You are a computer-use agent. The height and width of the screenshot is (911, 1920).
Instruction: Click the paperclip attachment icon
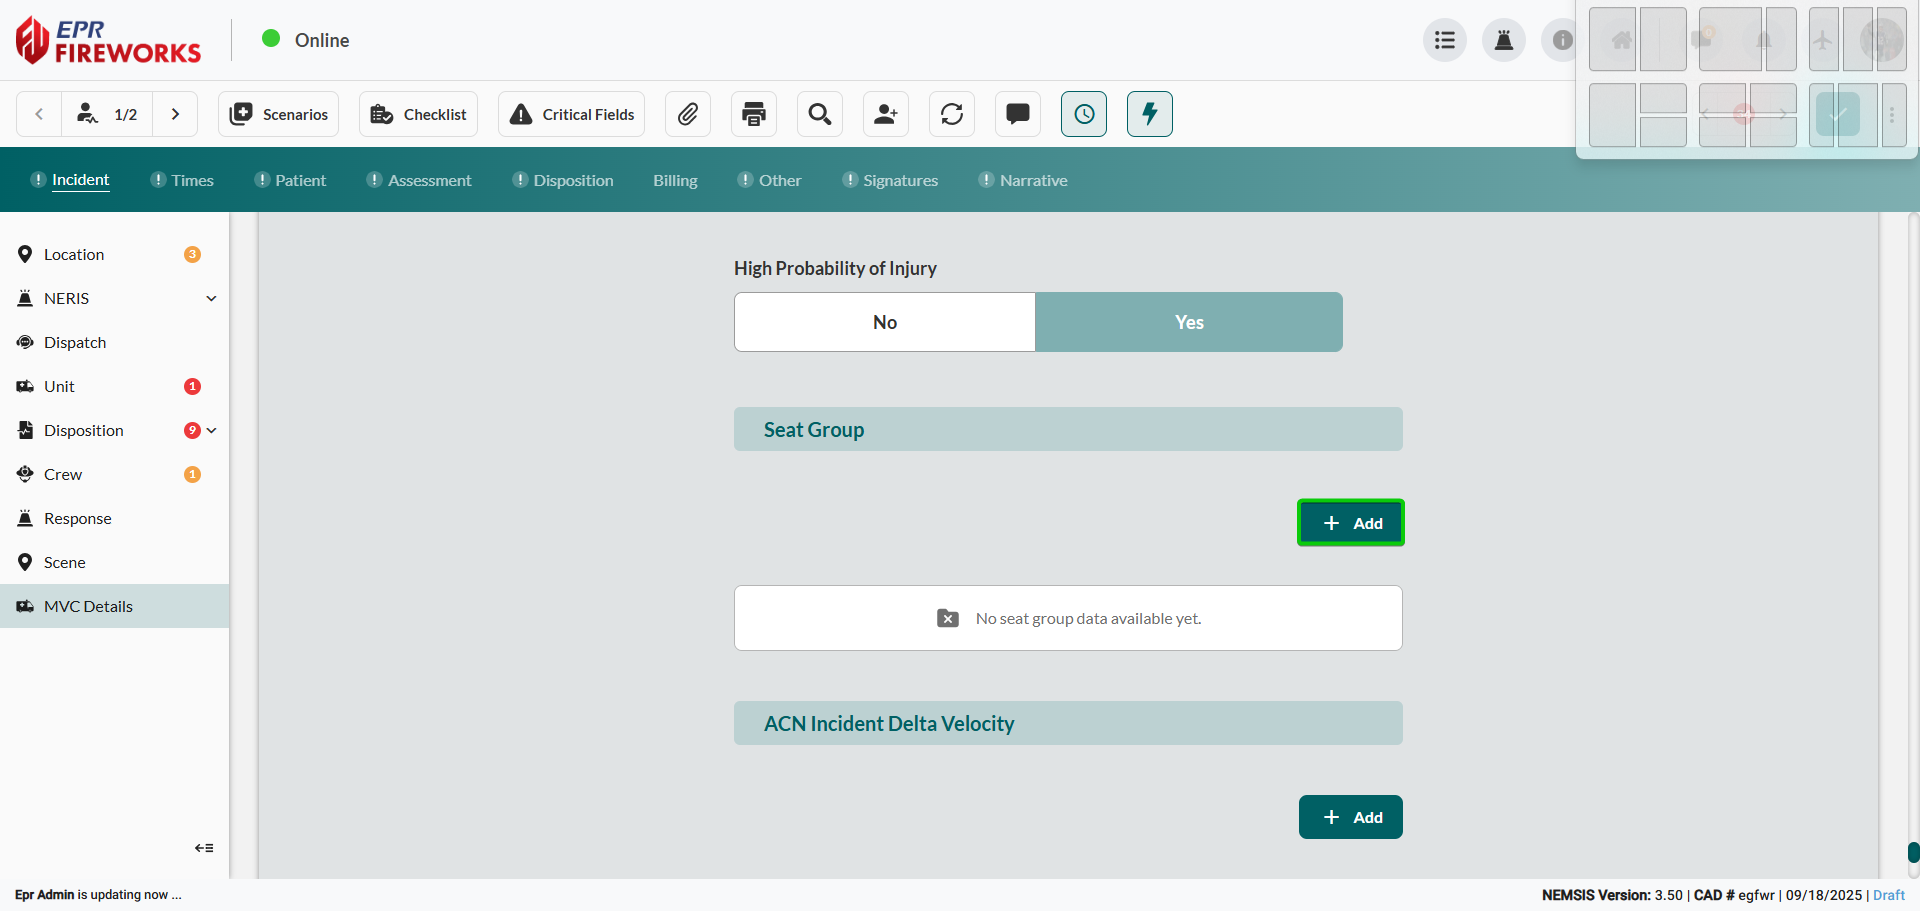[x=688, y=114]
